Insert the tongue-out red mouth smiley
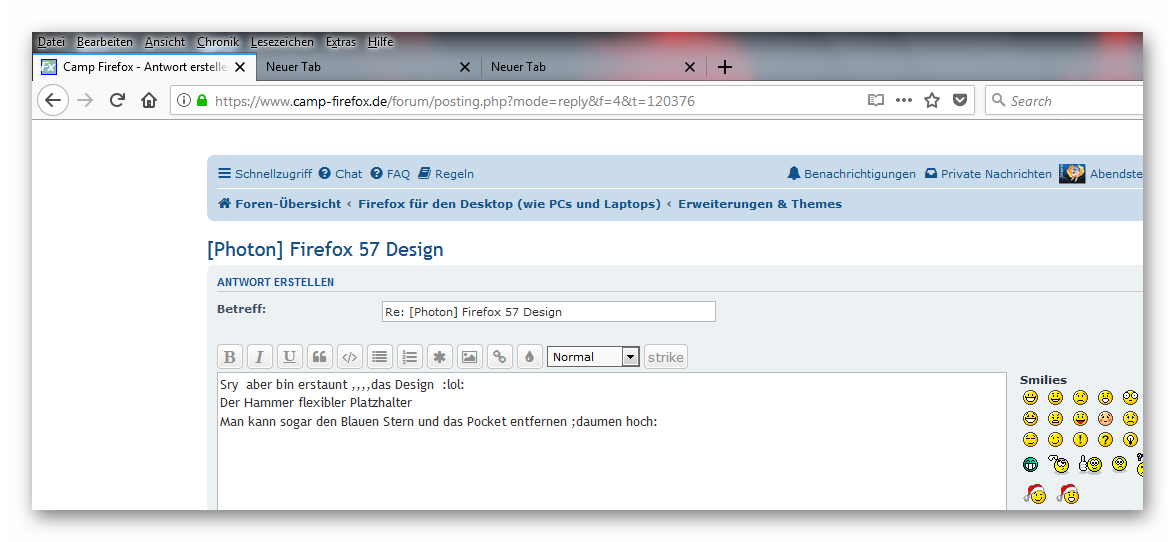 (x=1080, y=418)
